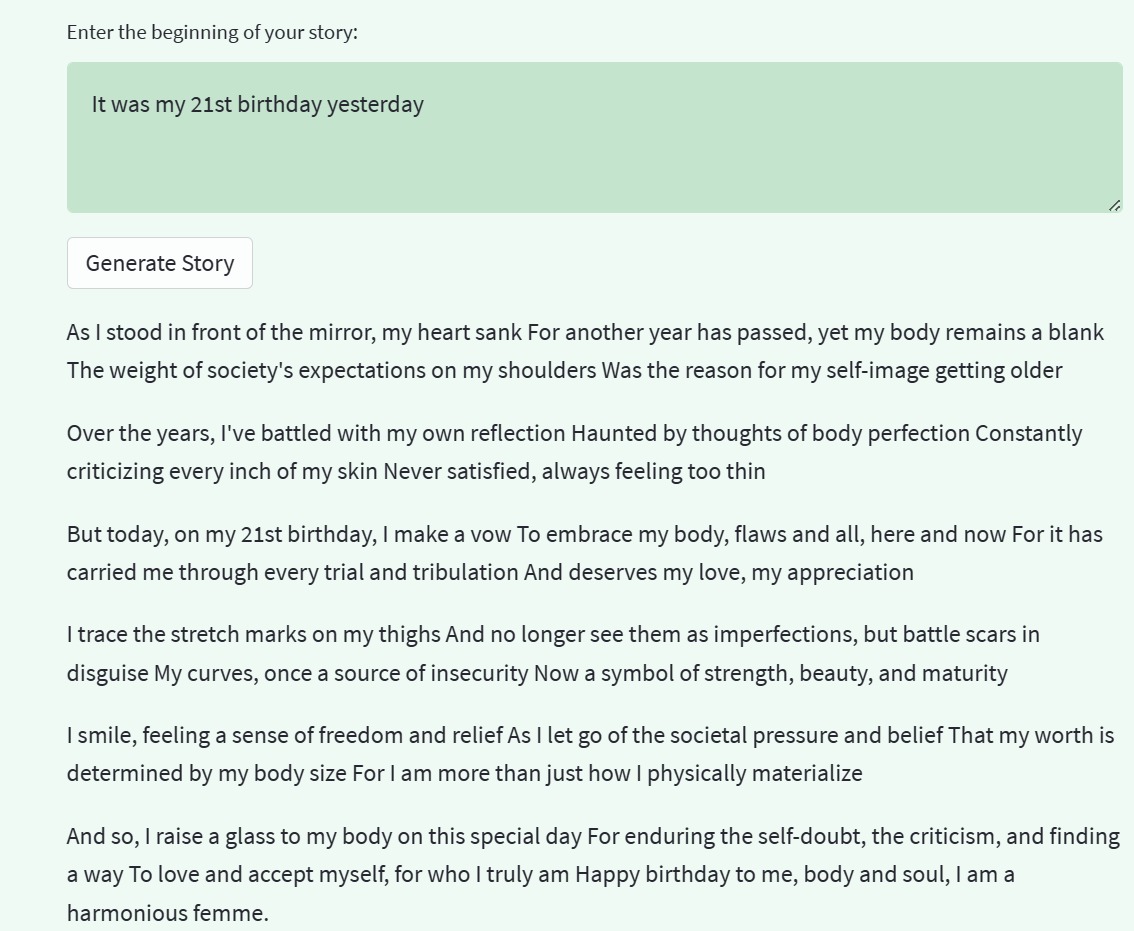Click the word '21st' in the input box
The width and height of the screenshot is (1134, 931).
click(x=211, y=104)
